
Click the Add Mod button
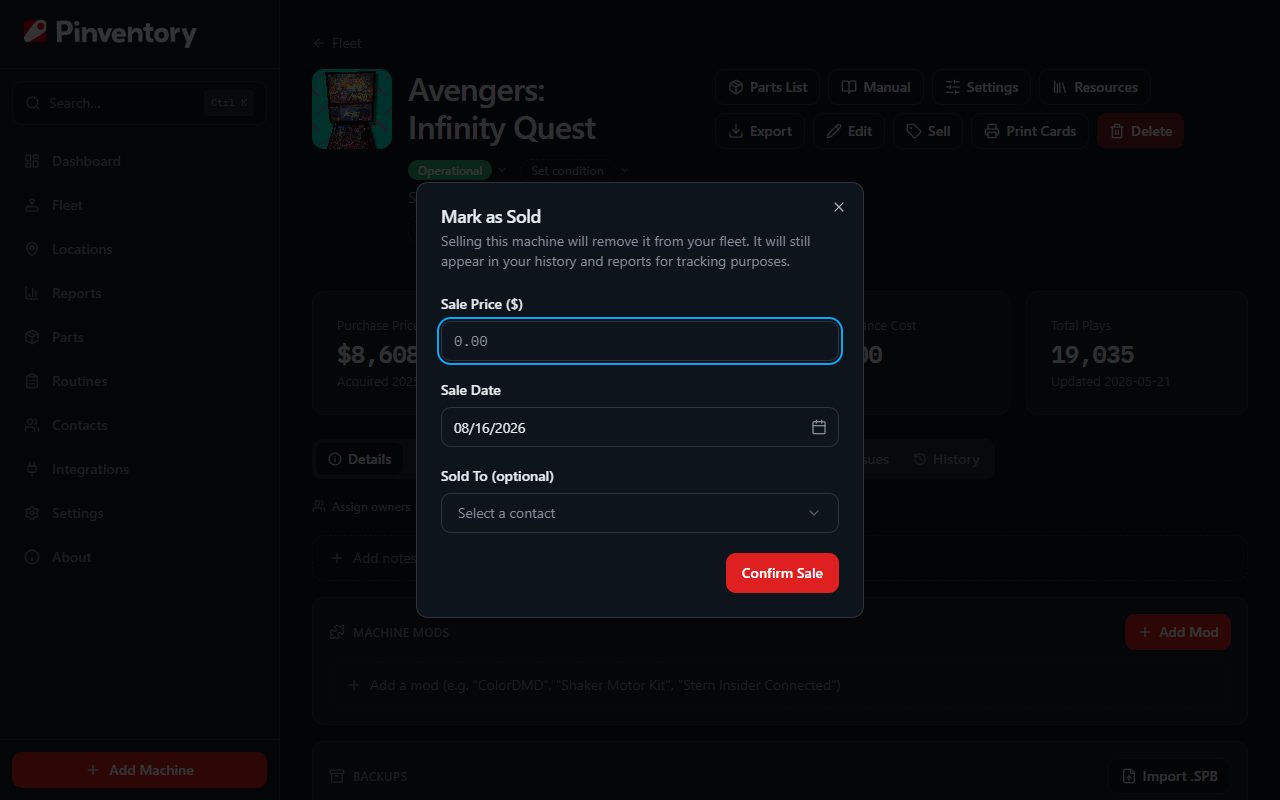coord(1178,632)
